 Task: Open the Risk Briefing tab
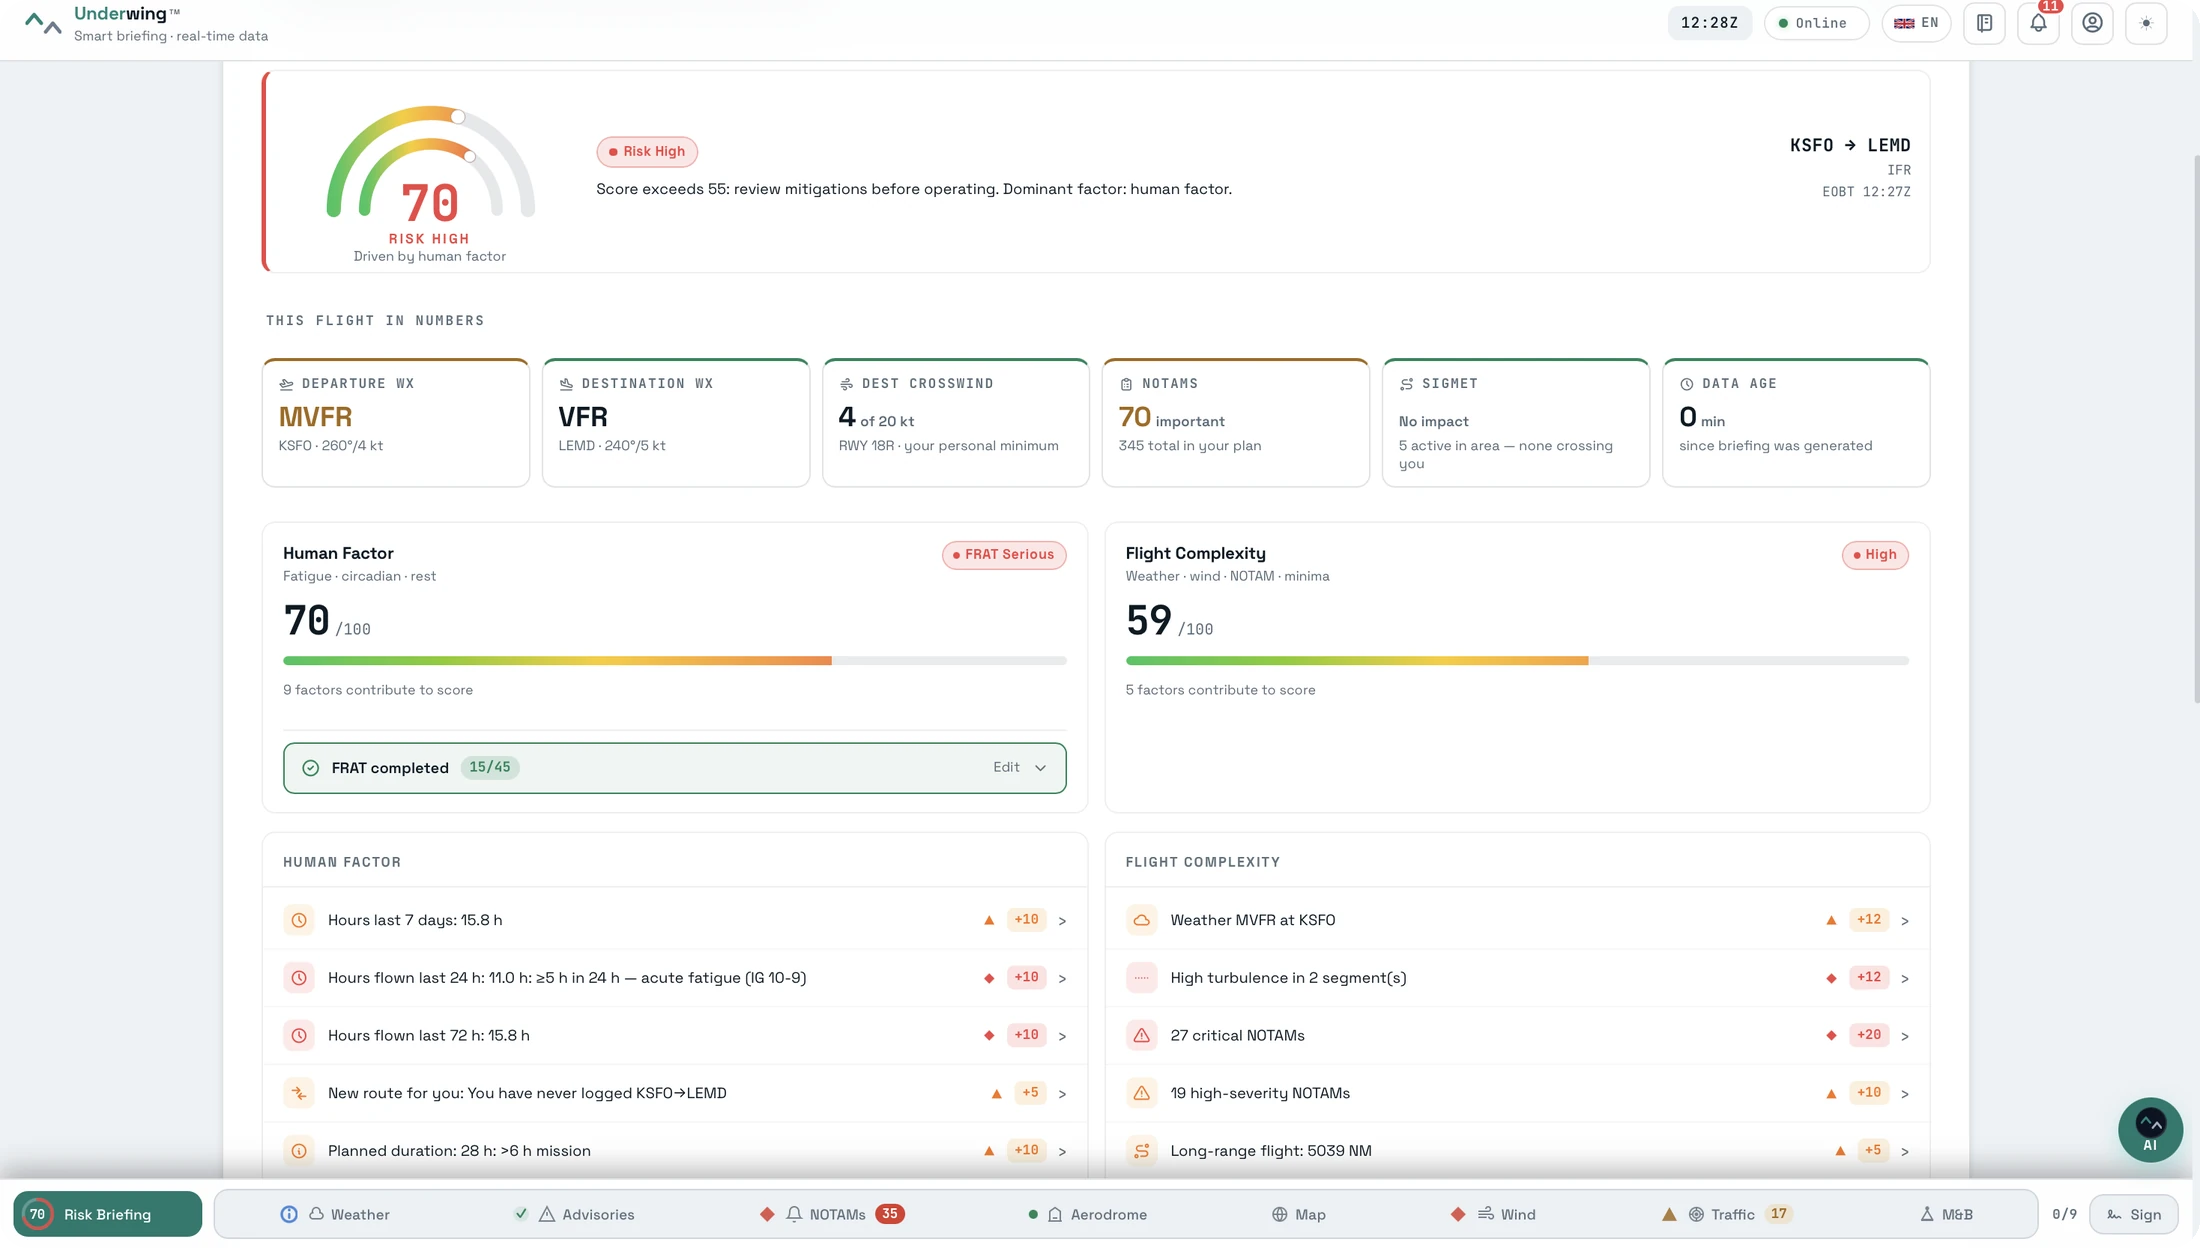(108, 1214)
